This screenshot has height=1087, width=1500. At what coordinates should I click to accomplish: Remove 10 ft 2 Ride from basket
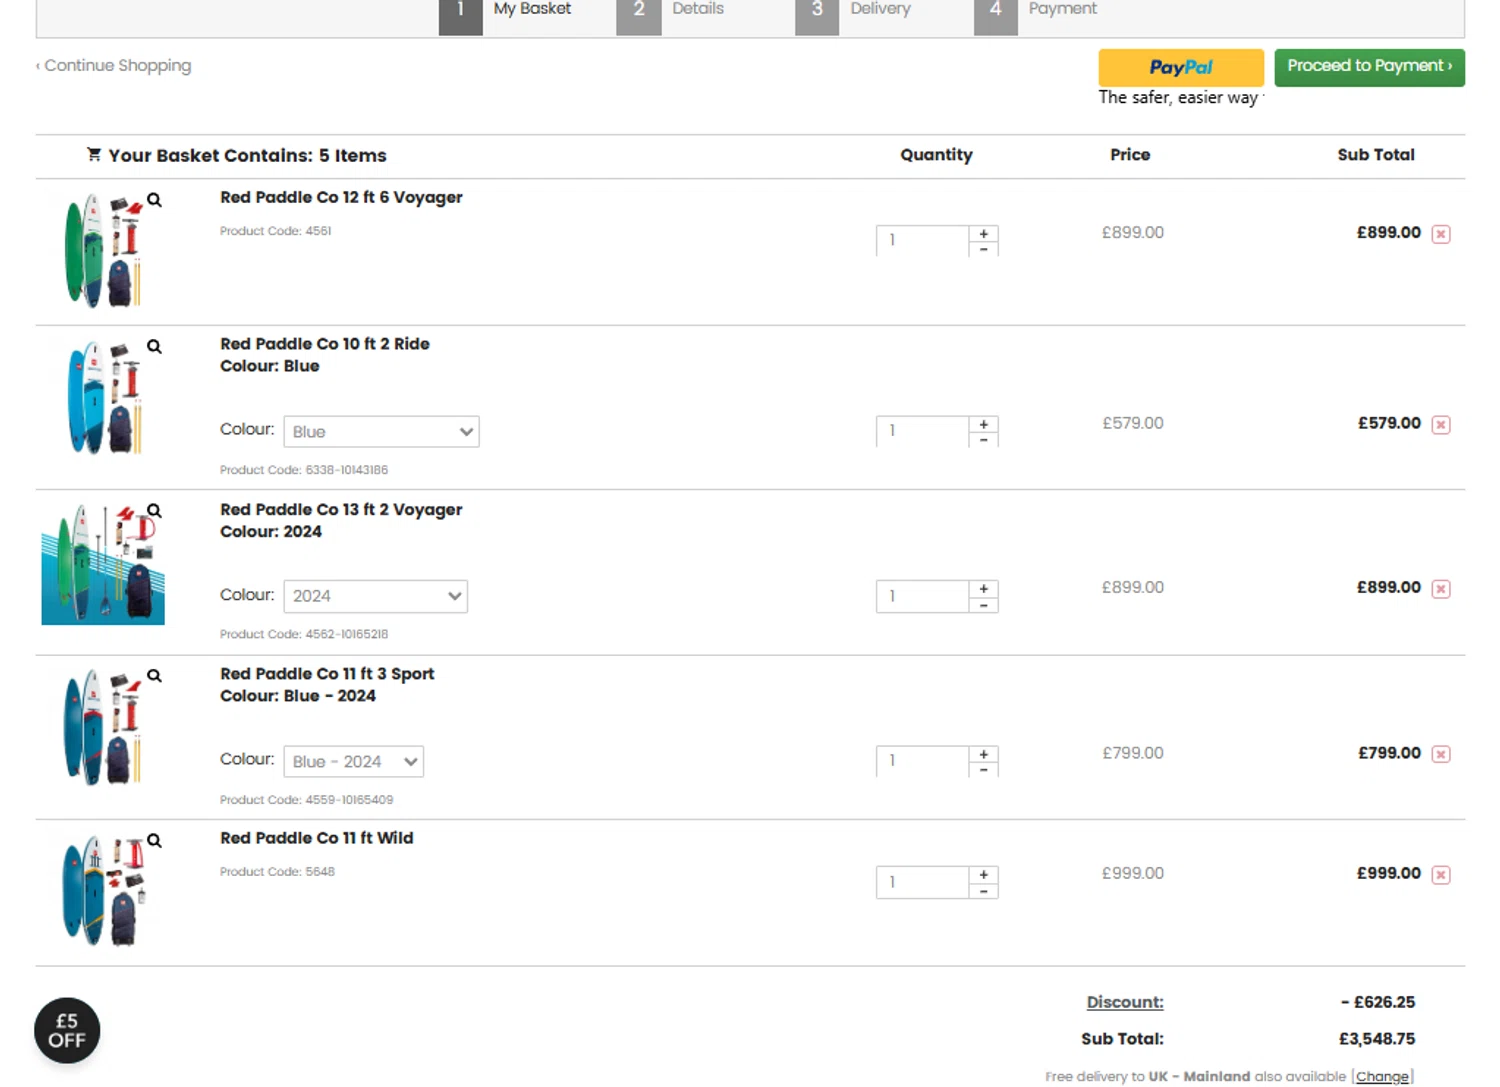tap(1441, 424)
